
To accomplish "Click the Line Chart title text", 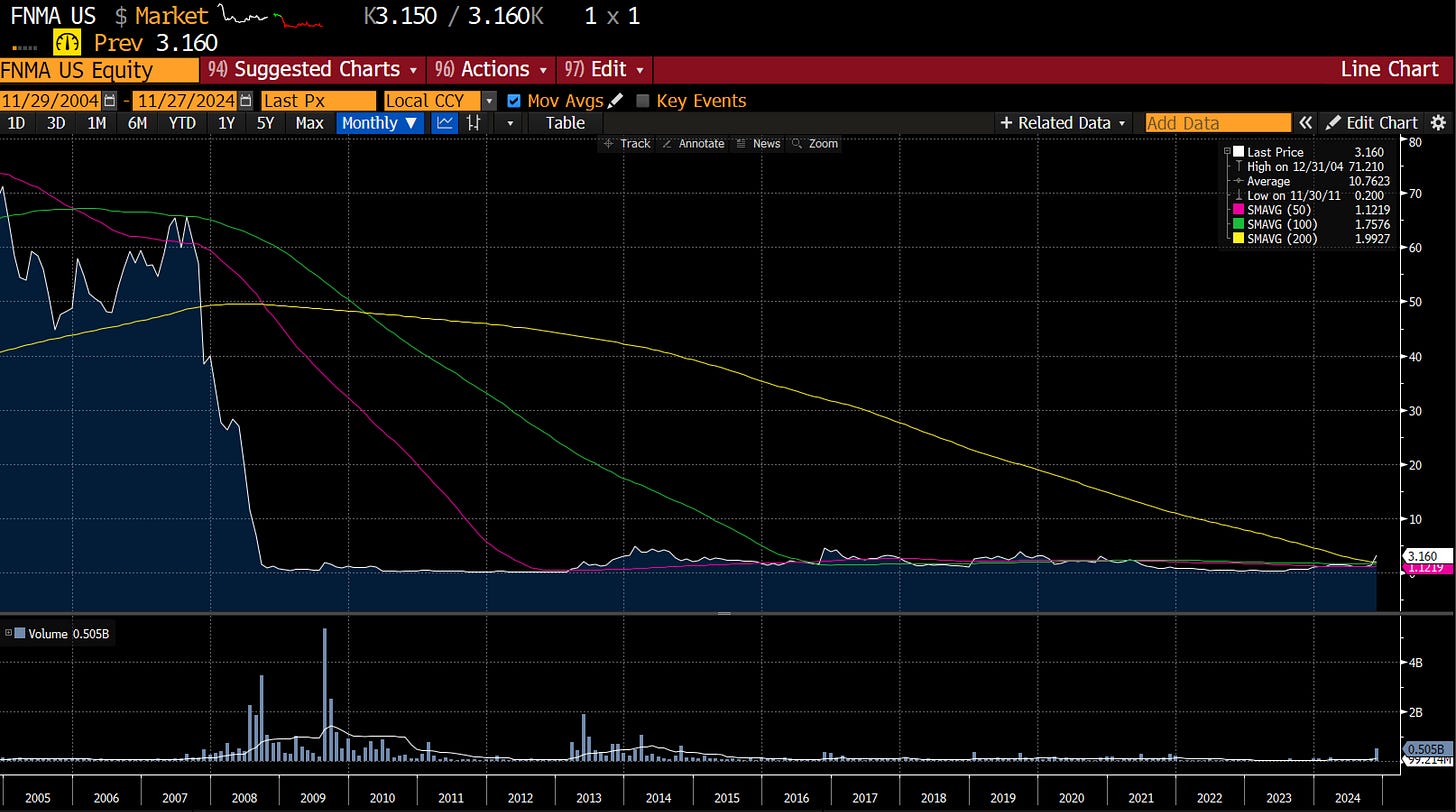I will click(x=1389, y=70).
